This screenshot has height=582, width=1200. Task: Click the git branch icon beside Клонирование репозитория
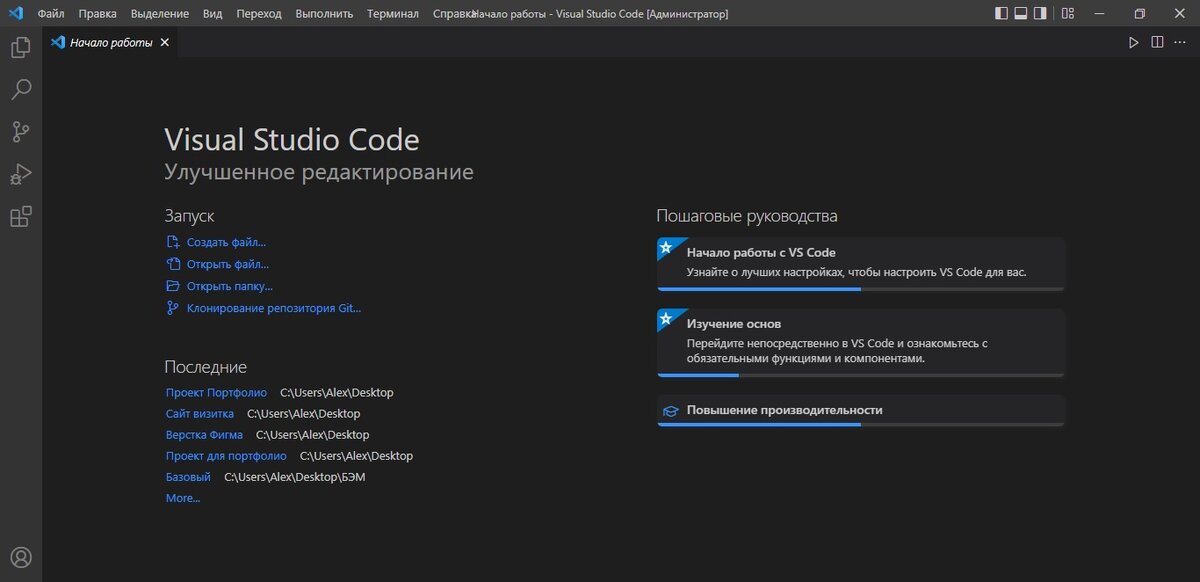tap(173, 308)
